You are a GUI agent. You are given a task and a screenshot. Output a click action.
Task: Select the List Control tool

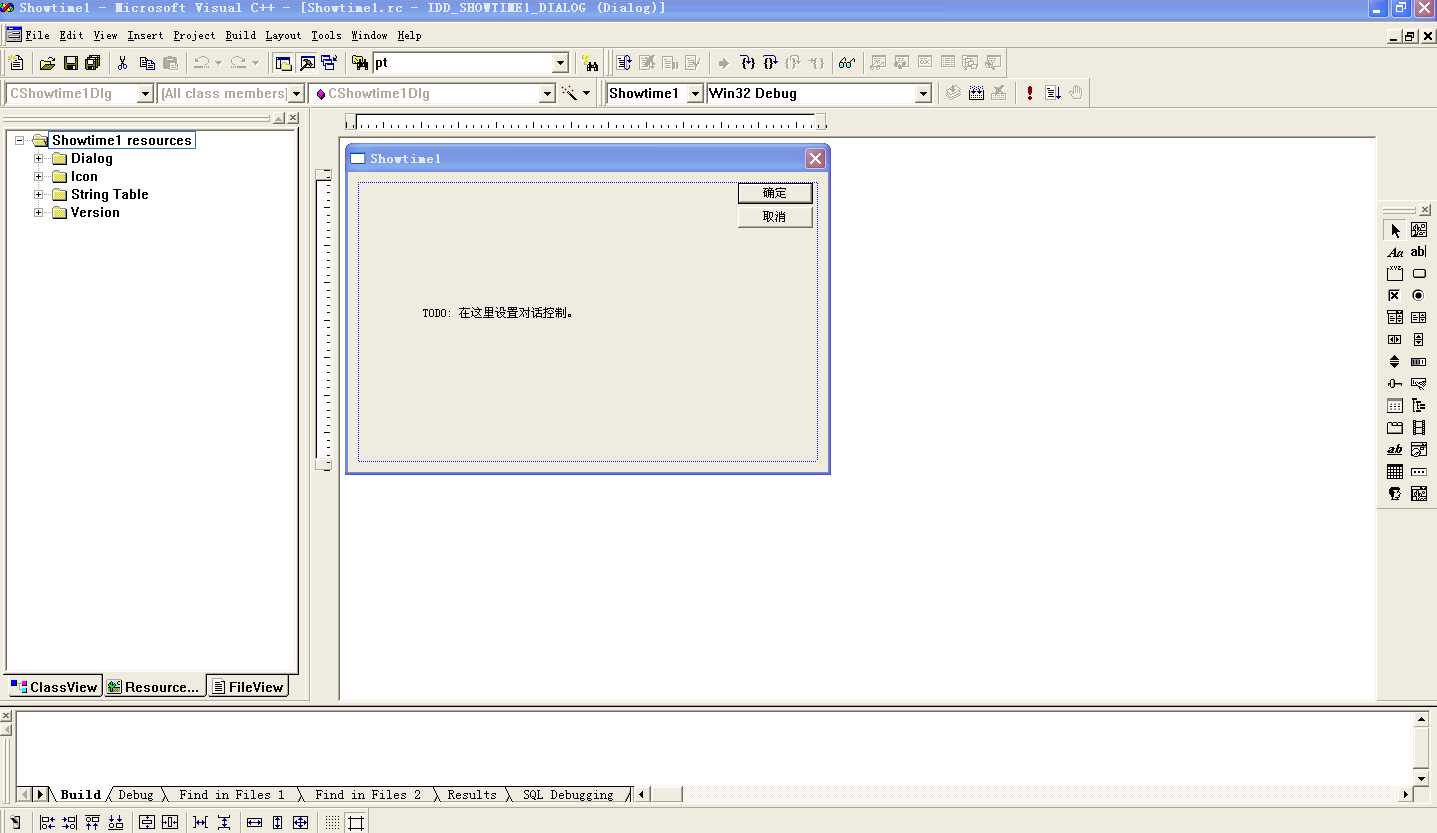1395,406
